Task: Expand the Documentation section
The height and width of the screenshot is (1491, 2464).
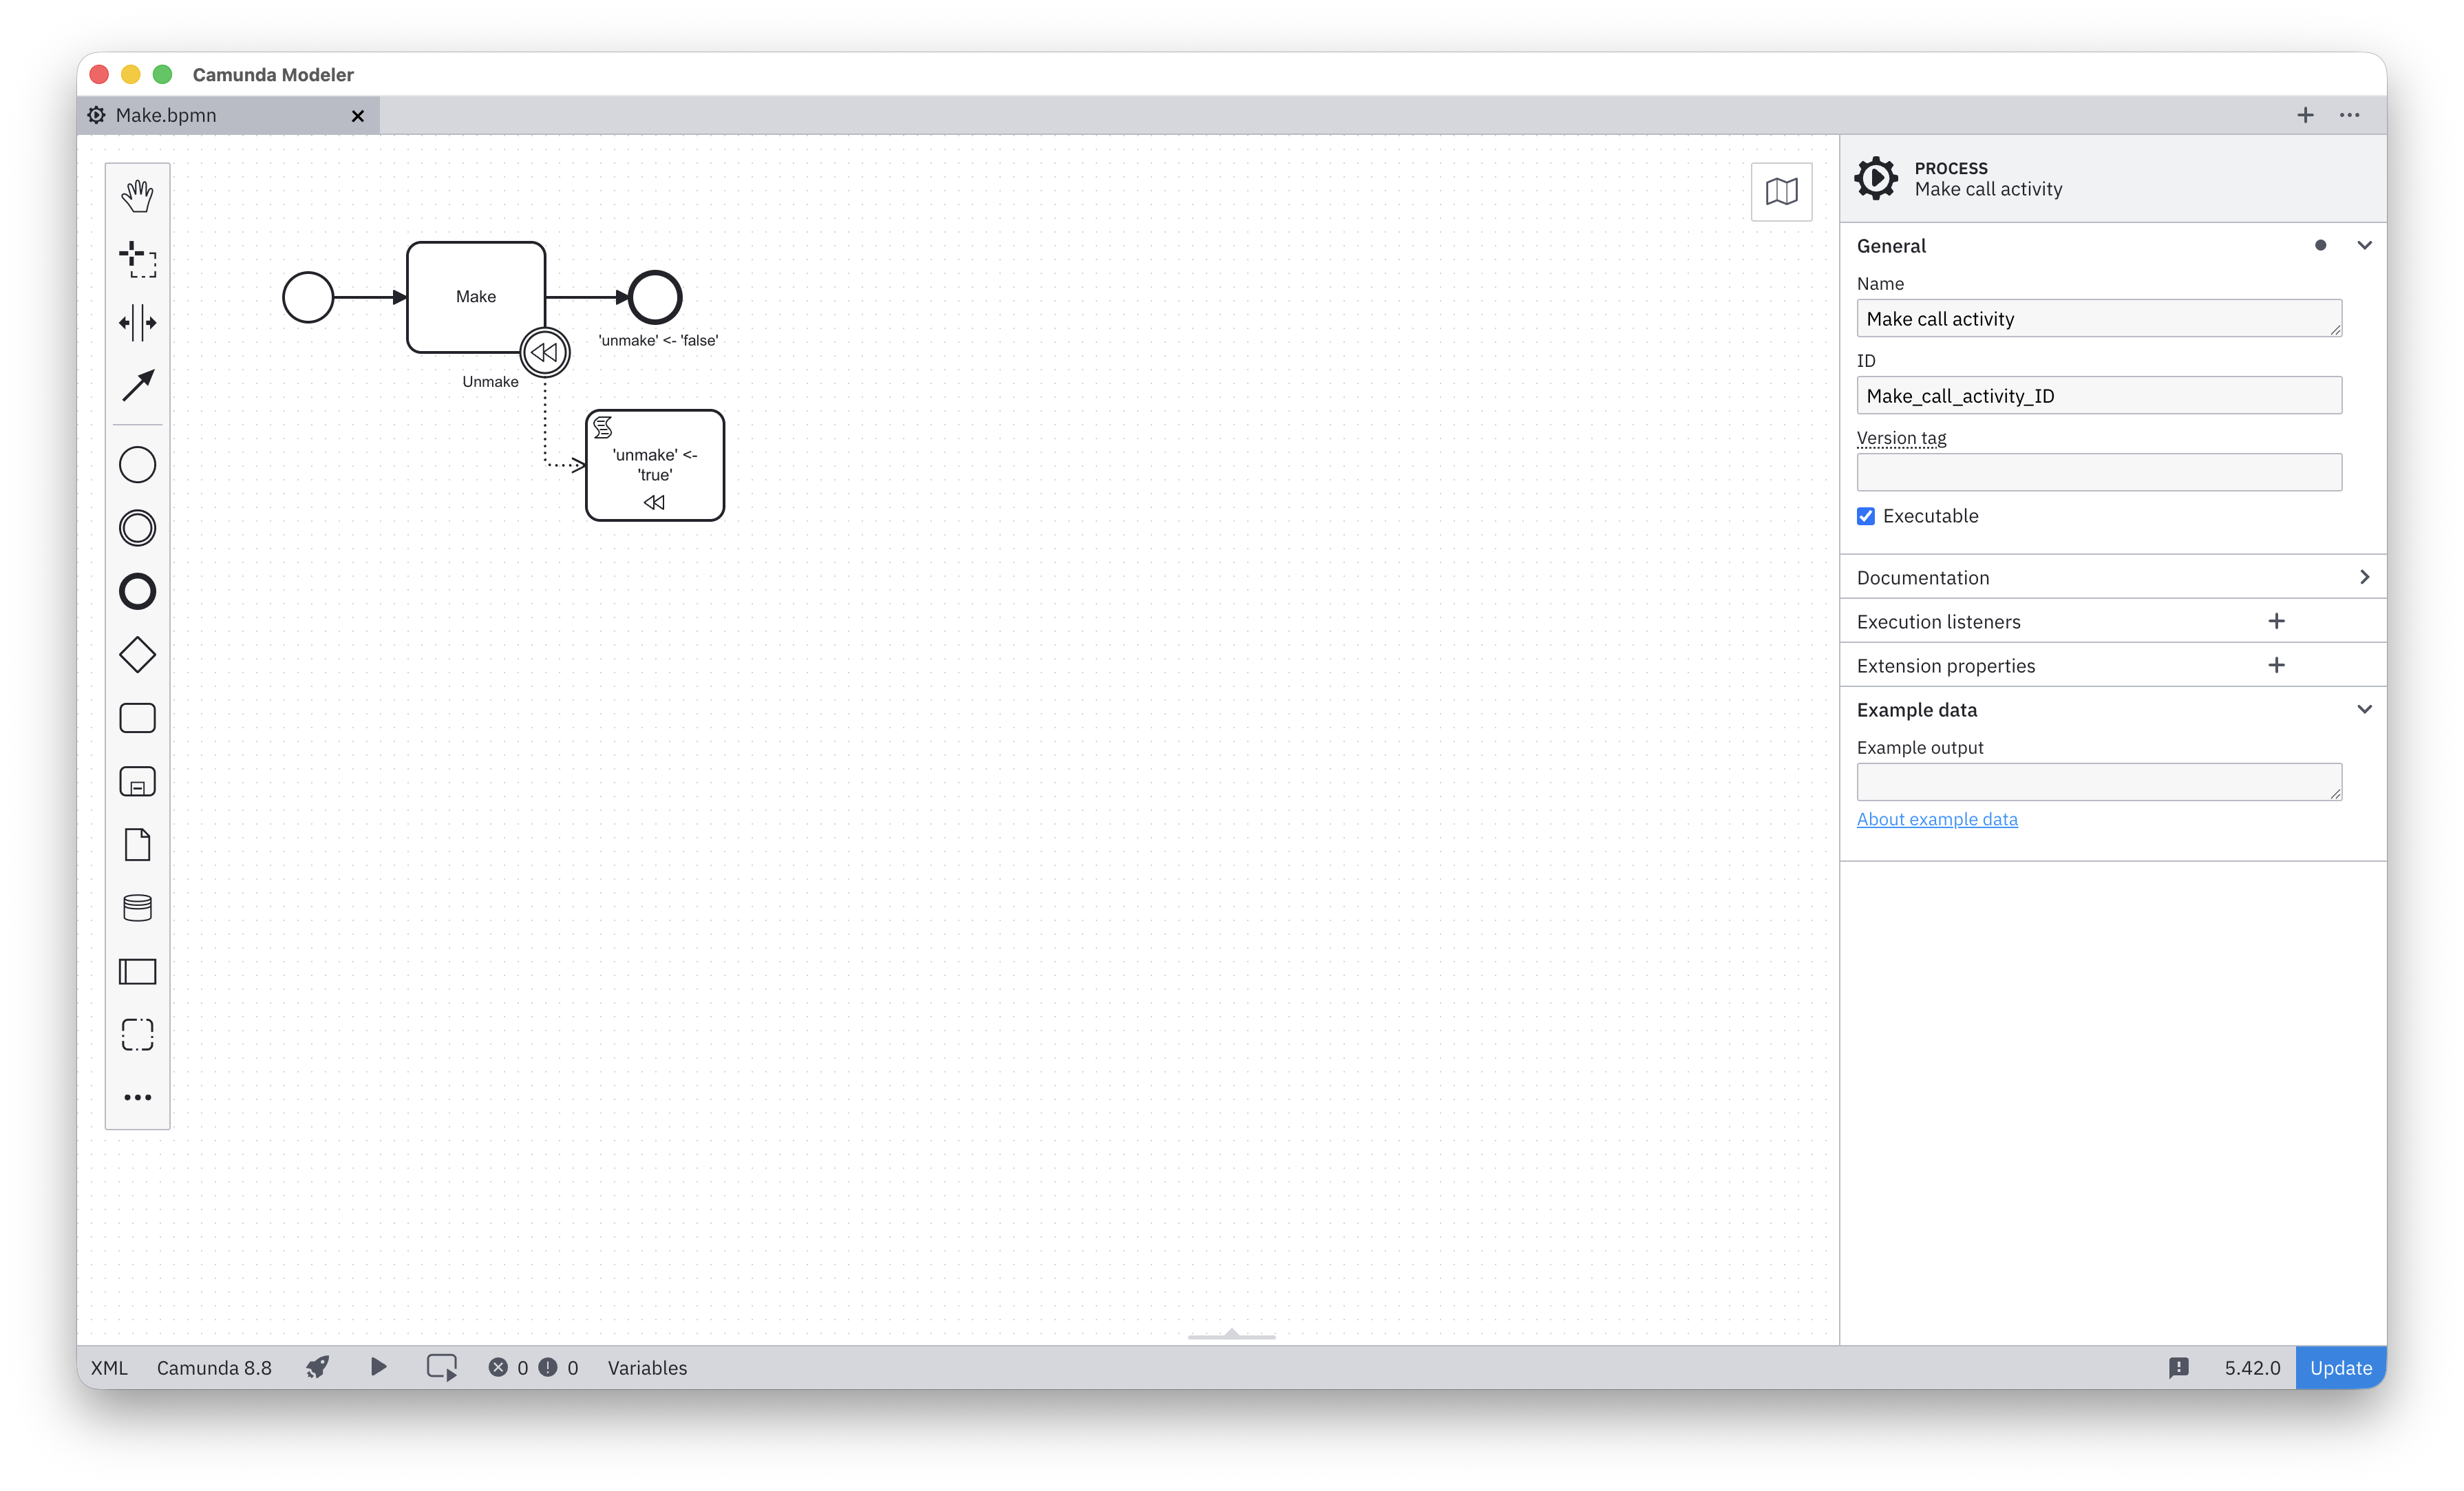Action: (2112, 577)
